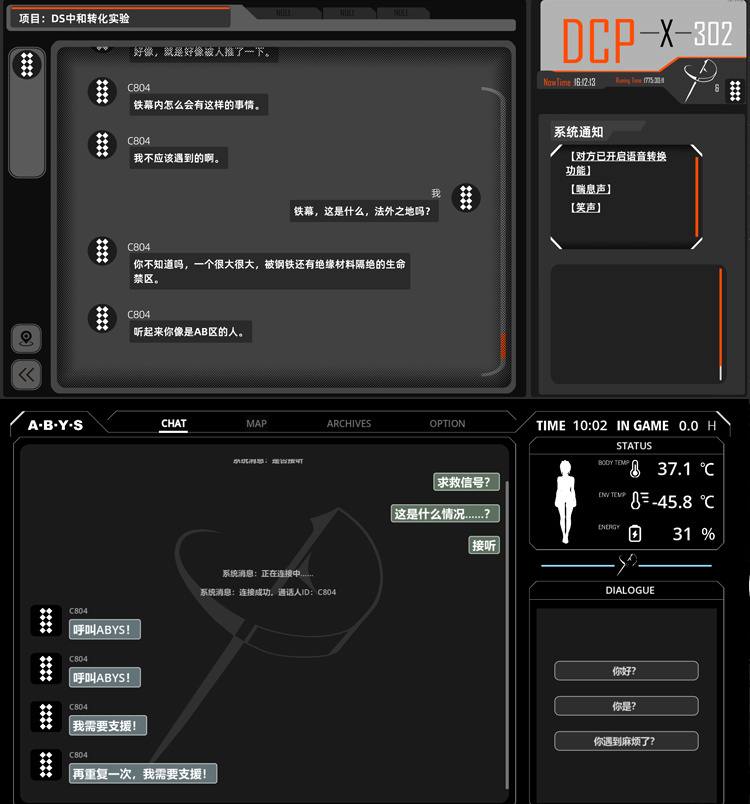Click the dotted avatar icon atop left sidebar
The width and height of the screenshot is (750, 804).
(27, 65)
